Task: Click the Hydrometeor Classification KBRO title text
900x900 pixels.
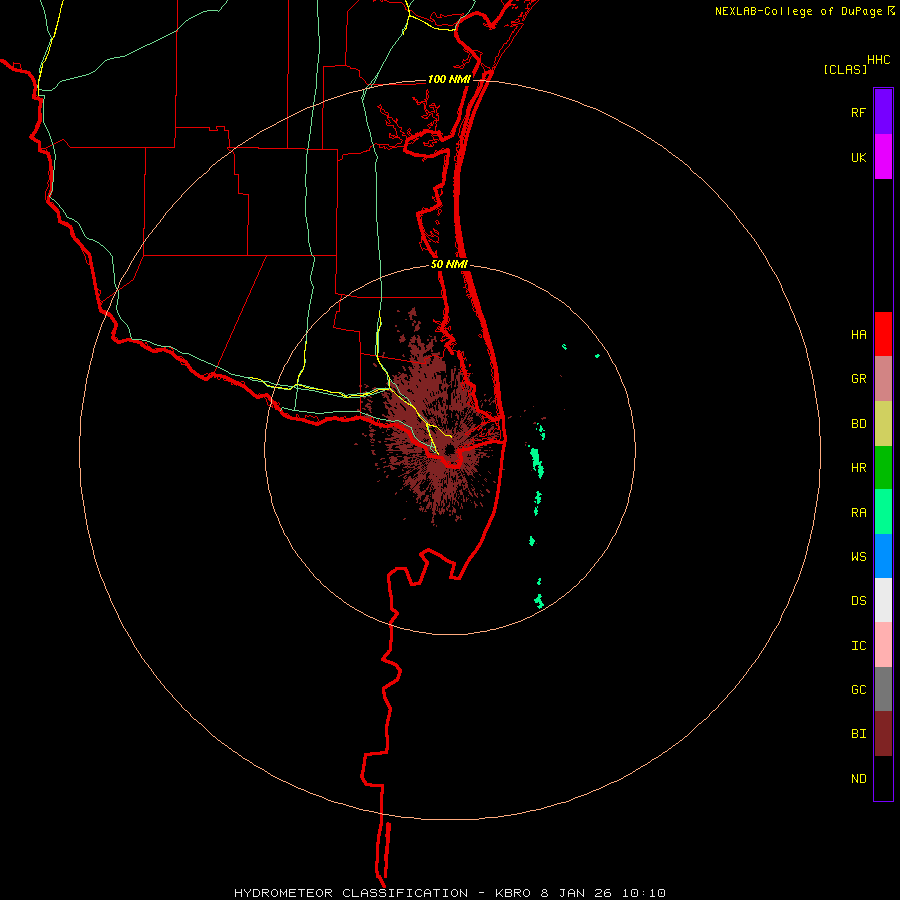Action: pyautogui.click(x=450, y=893)
